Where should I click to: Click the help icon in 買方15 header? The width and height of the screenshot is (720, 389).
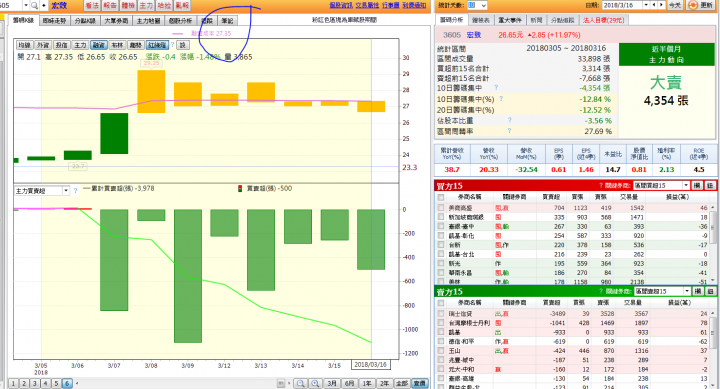click(x=601, y=186)
